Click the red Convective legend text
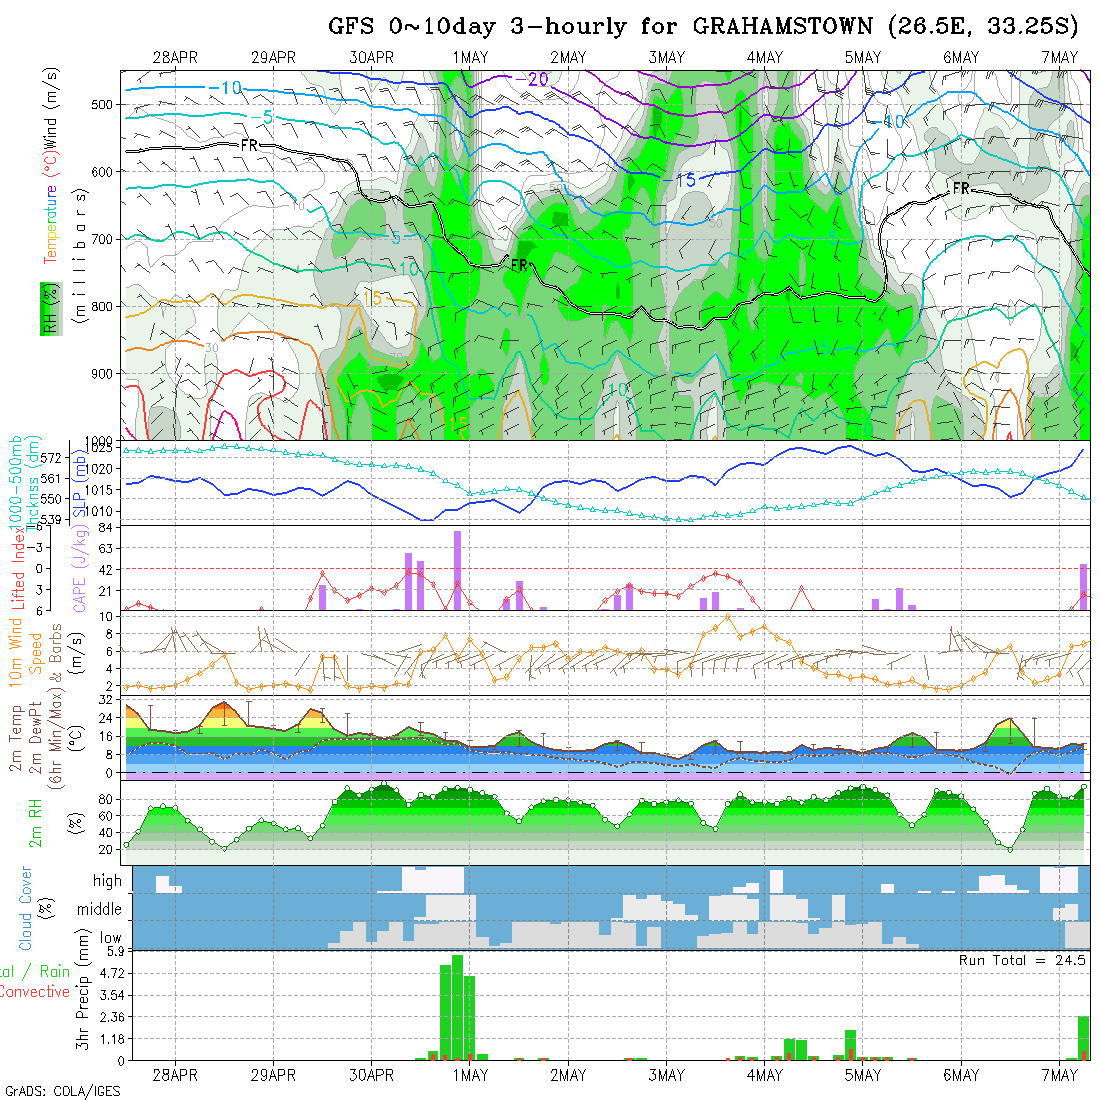Viewport: 1100px width, 1100px height. [35, 991]
